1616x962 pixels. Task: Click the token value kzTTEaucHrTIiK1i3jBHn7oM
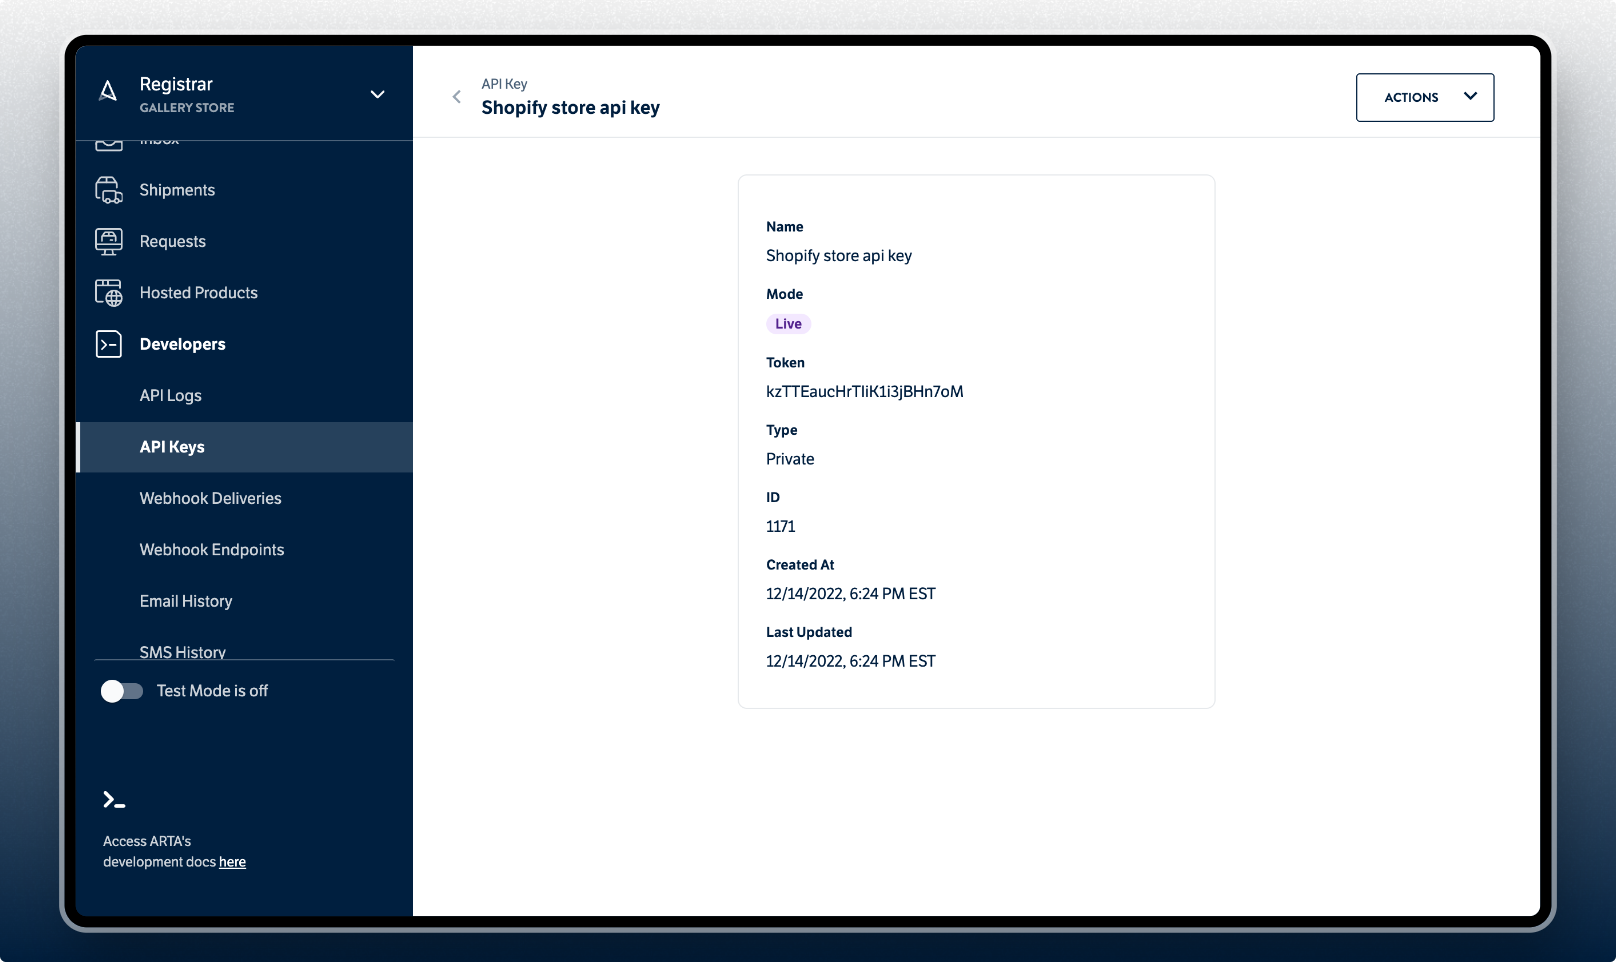tap(865, 391)
